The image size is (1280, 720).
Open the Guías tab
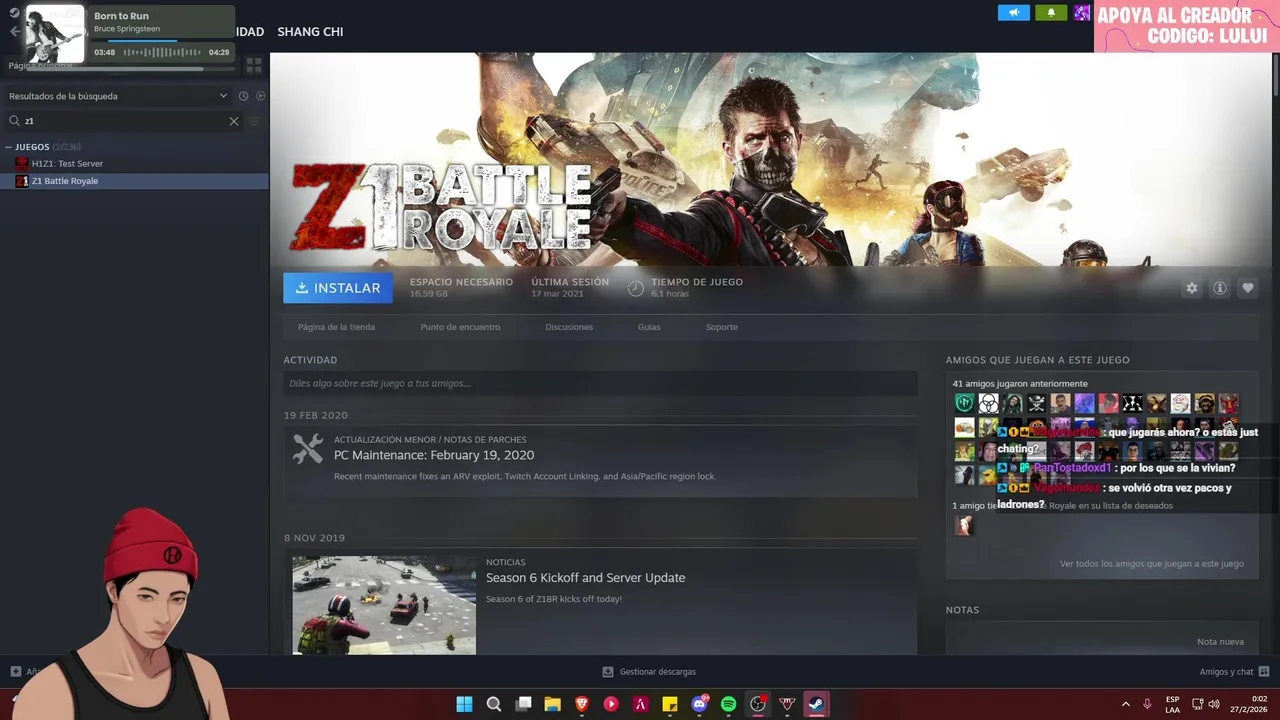[x=649, y=327]
